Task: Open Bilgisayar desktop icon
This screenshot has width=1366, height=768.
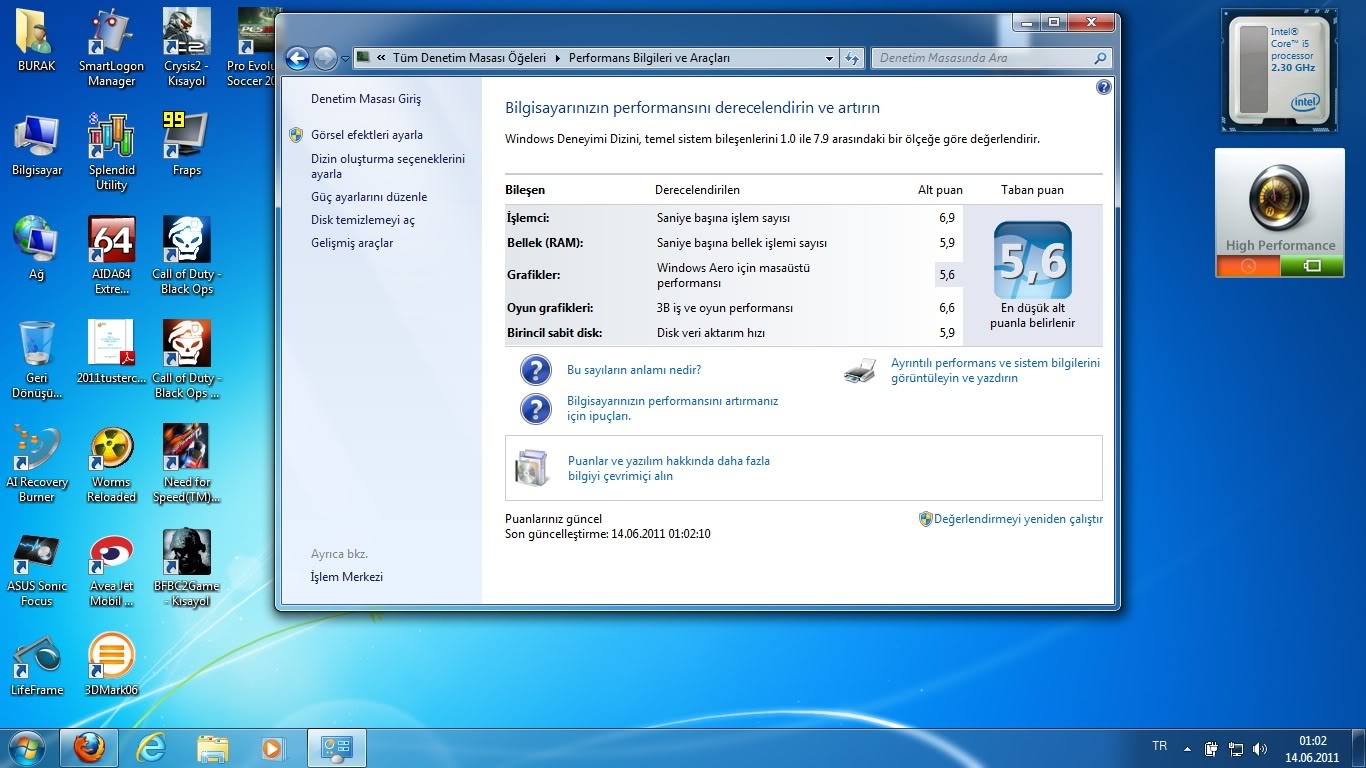Action: tap(37, 145)
